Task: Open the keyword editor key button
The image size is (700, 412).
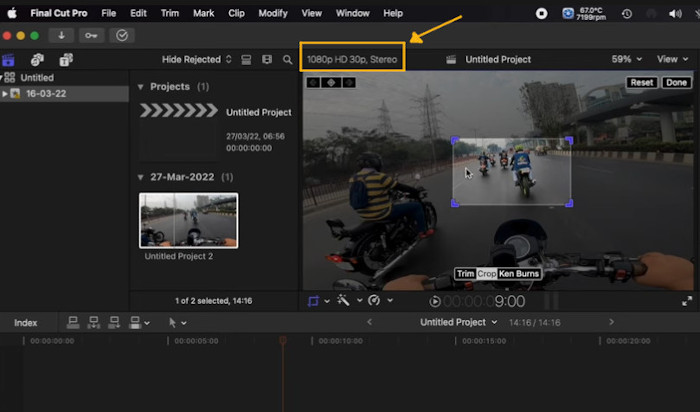Action: point(92,35)
